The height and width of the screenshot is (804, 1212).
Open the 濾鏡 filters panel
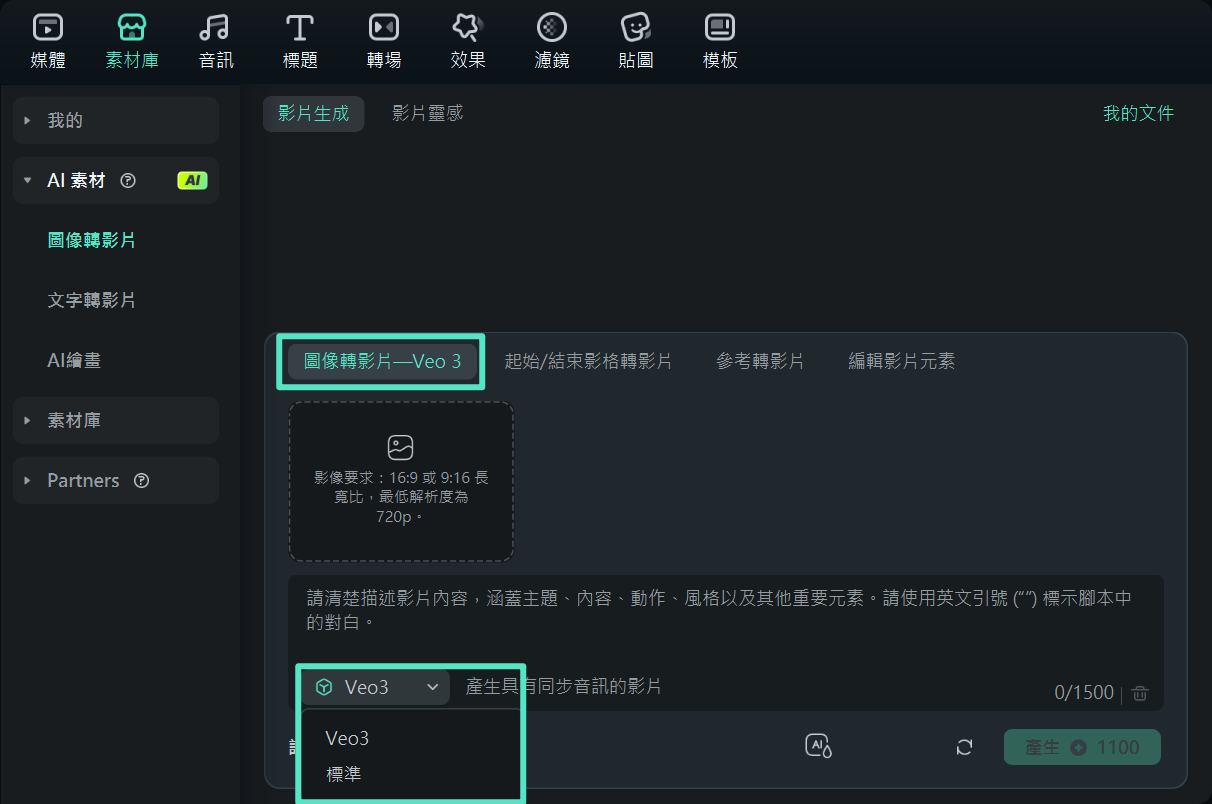click(551, 40)
